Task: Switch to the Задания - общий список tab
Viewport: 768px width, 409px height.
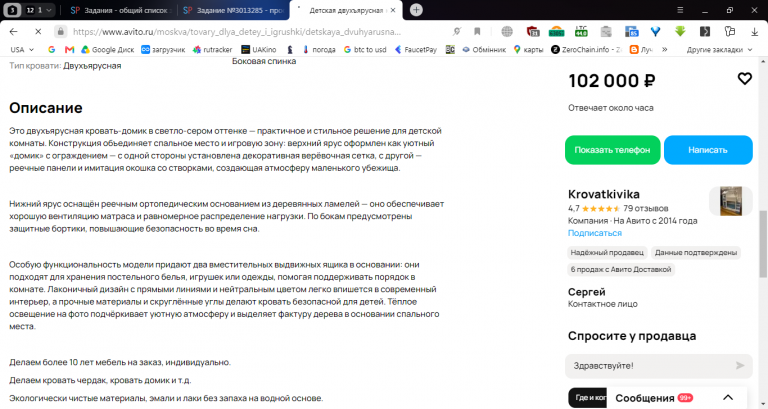Action: 120,10
